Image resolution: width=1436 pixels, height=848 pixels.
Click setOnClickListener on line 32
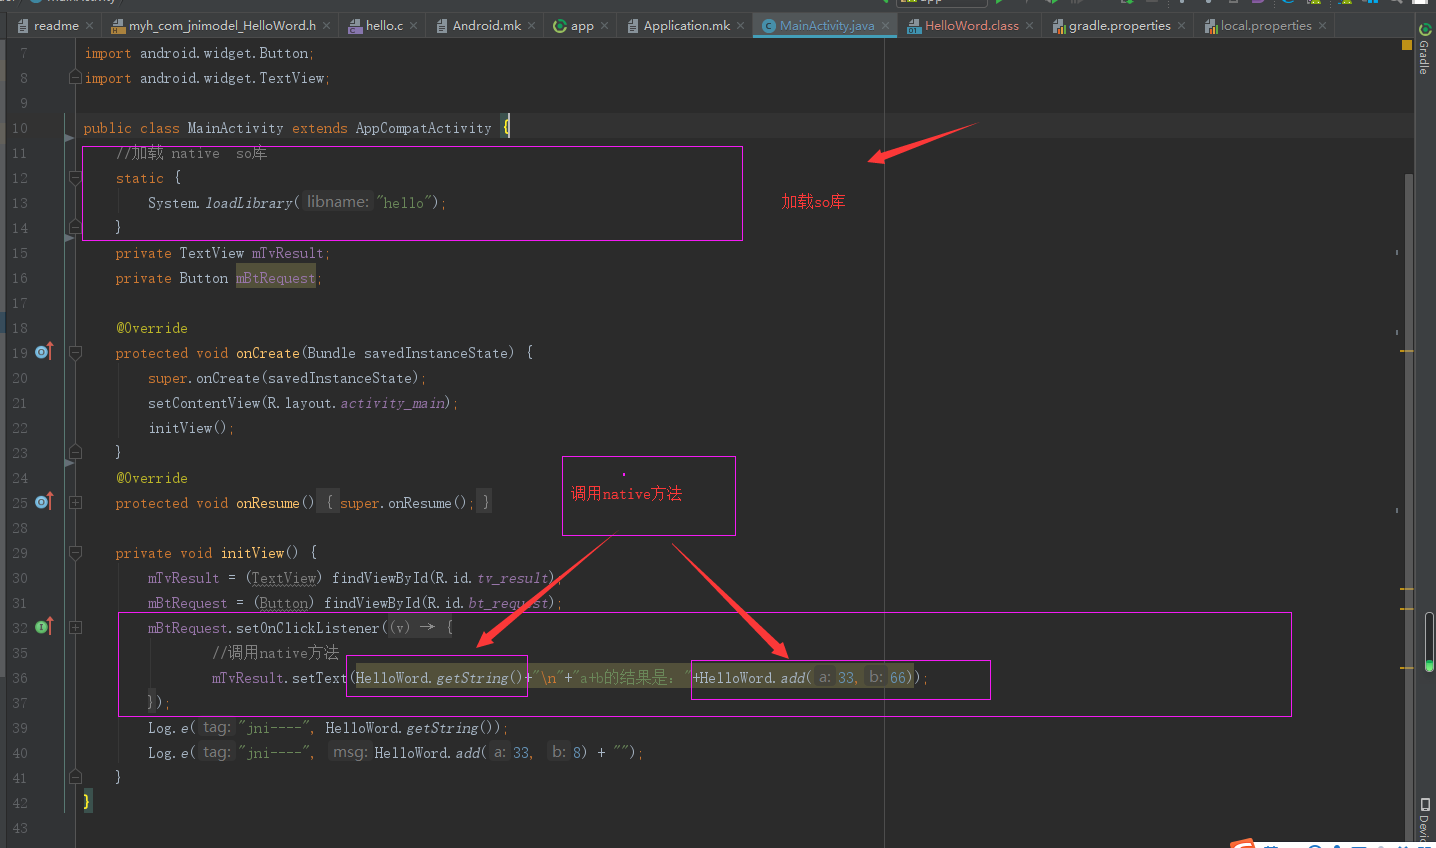(308, 628)
